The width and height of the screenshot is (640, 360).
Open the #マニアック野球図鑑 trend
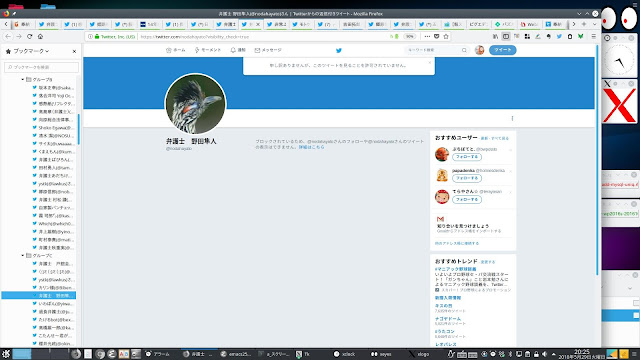[456, 269]
